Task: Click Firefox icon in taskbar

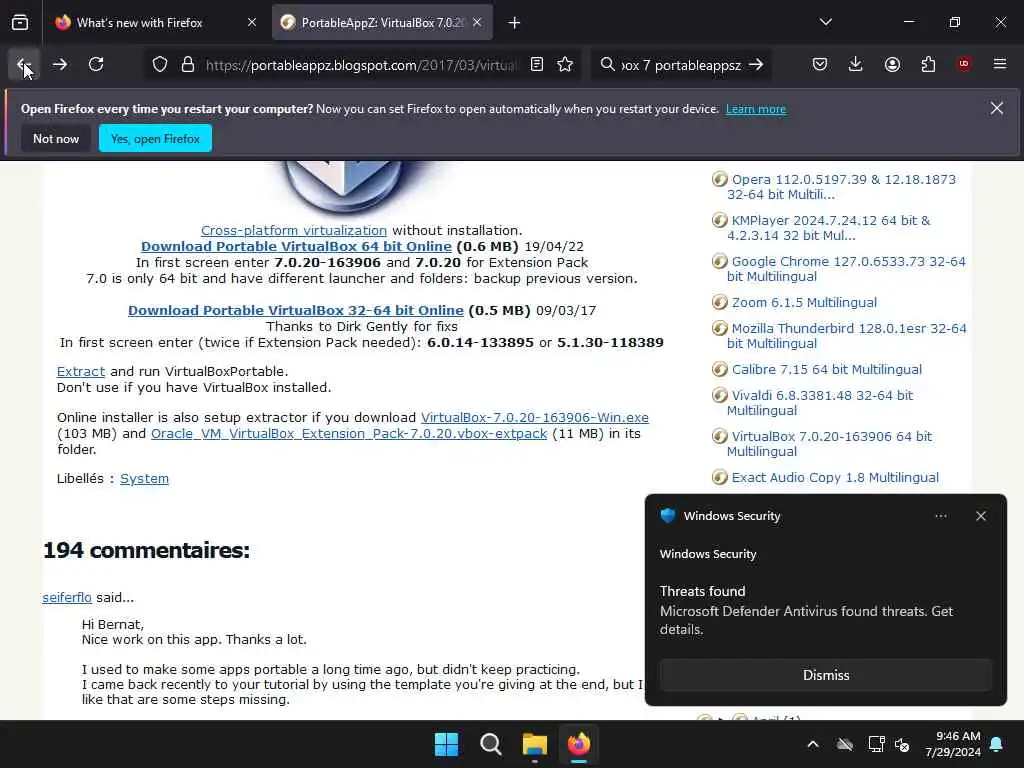Action: pos(579,744)
